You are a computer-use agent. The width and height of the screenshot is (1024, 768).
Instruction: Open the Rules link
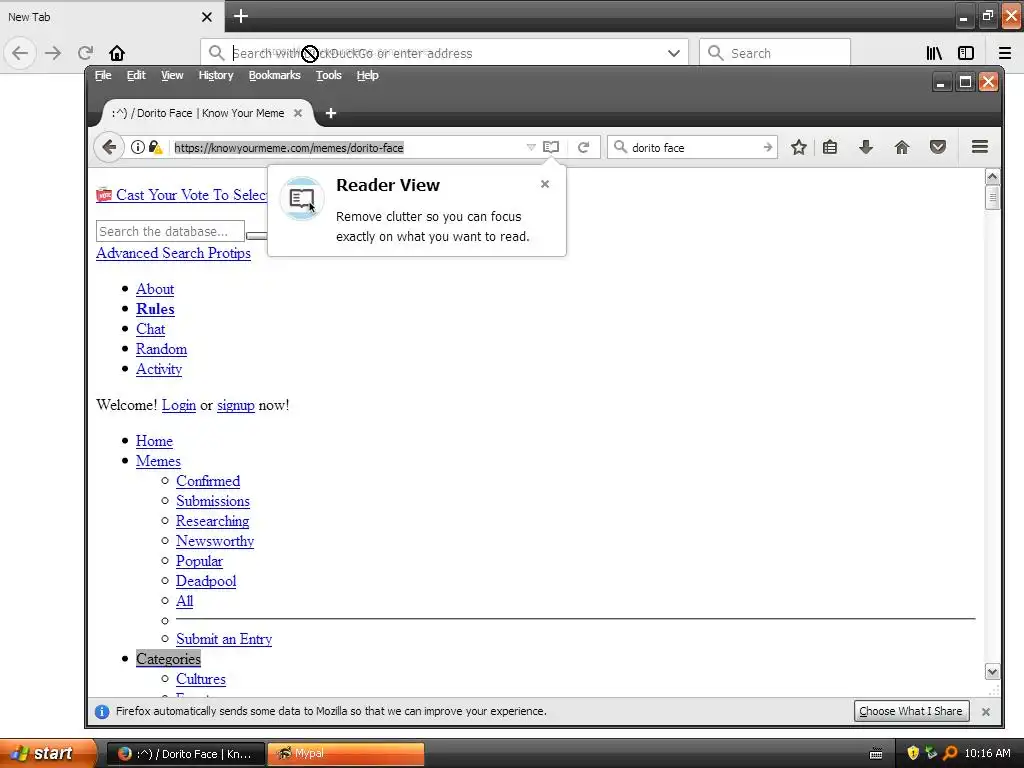click(x=155, y=309)
